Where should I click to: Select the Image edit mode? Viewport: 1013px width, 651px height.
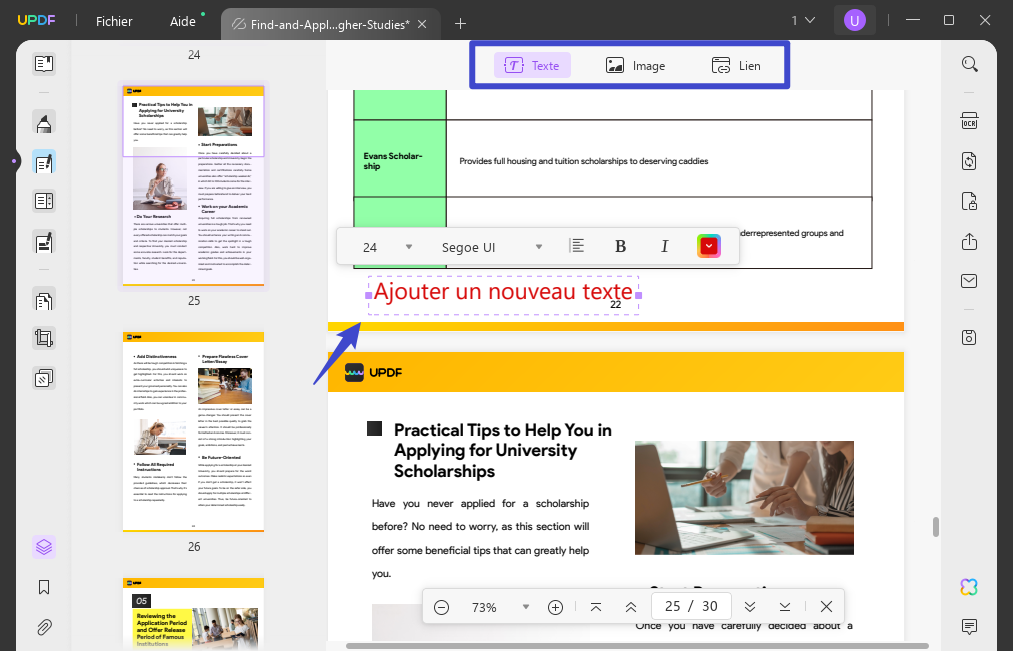[x=635, y=65]
